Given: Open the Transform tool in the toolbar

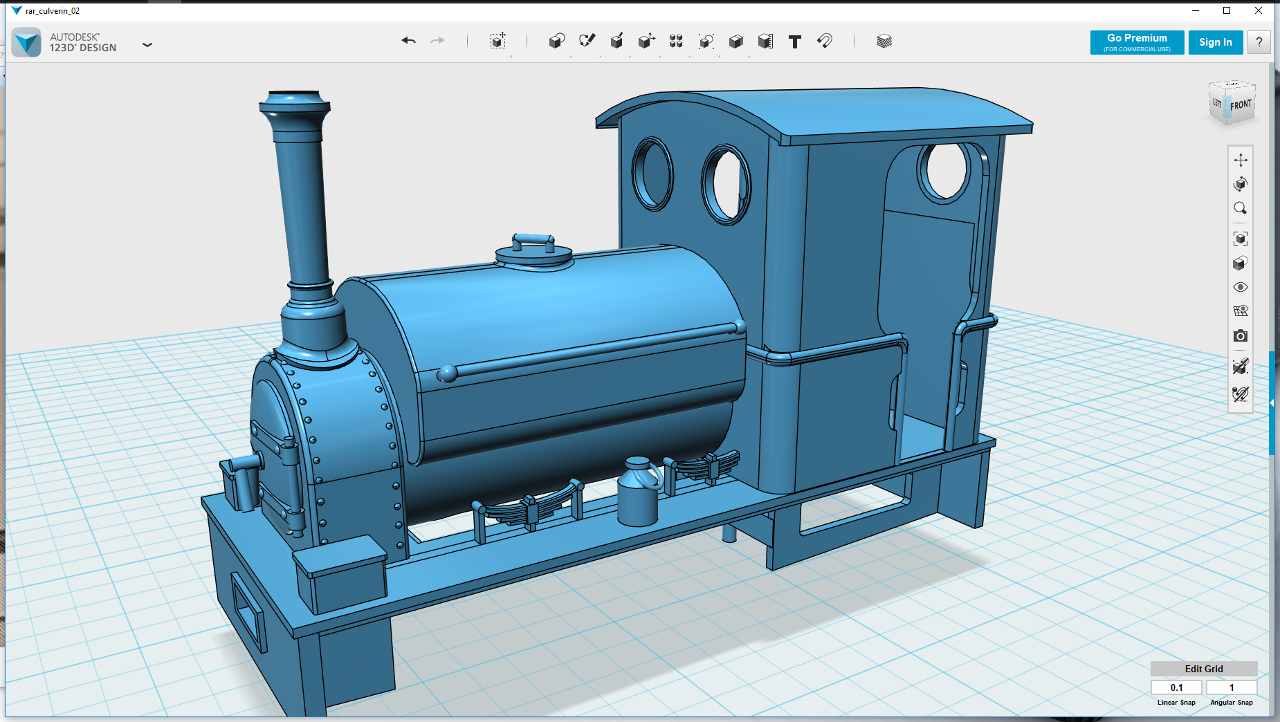Looking at the screenshot, I should coord(497,41).
